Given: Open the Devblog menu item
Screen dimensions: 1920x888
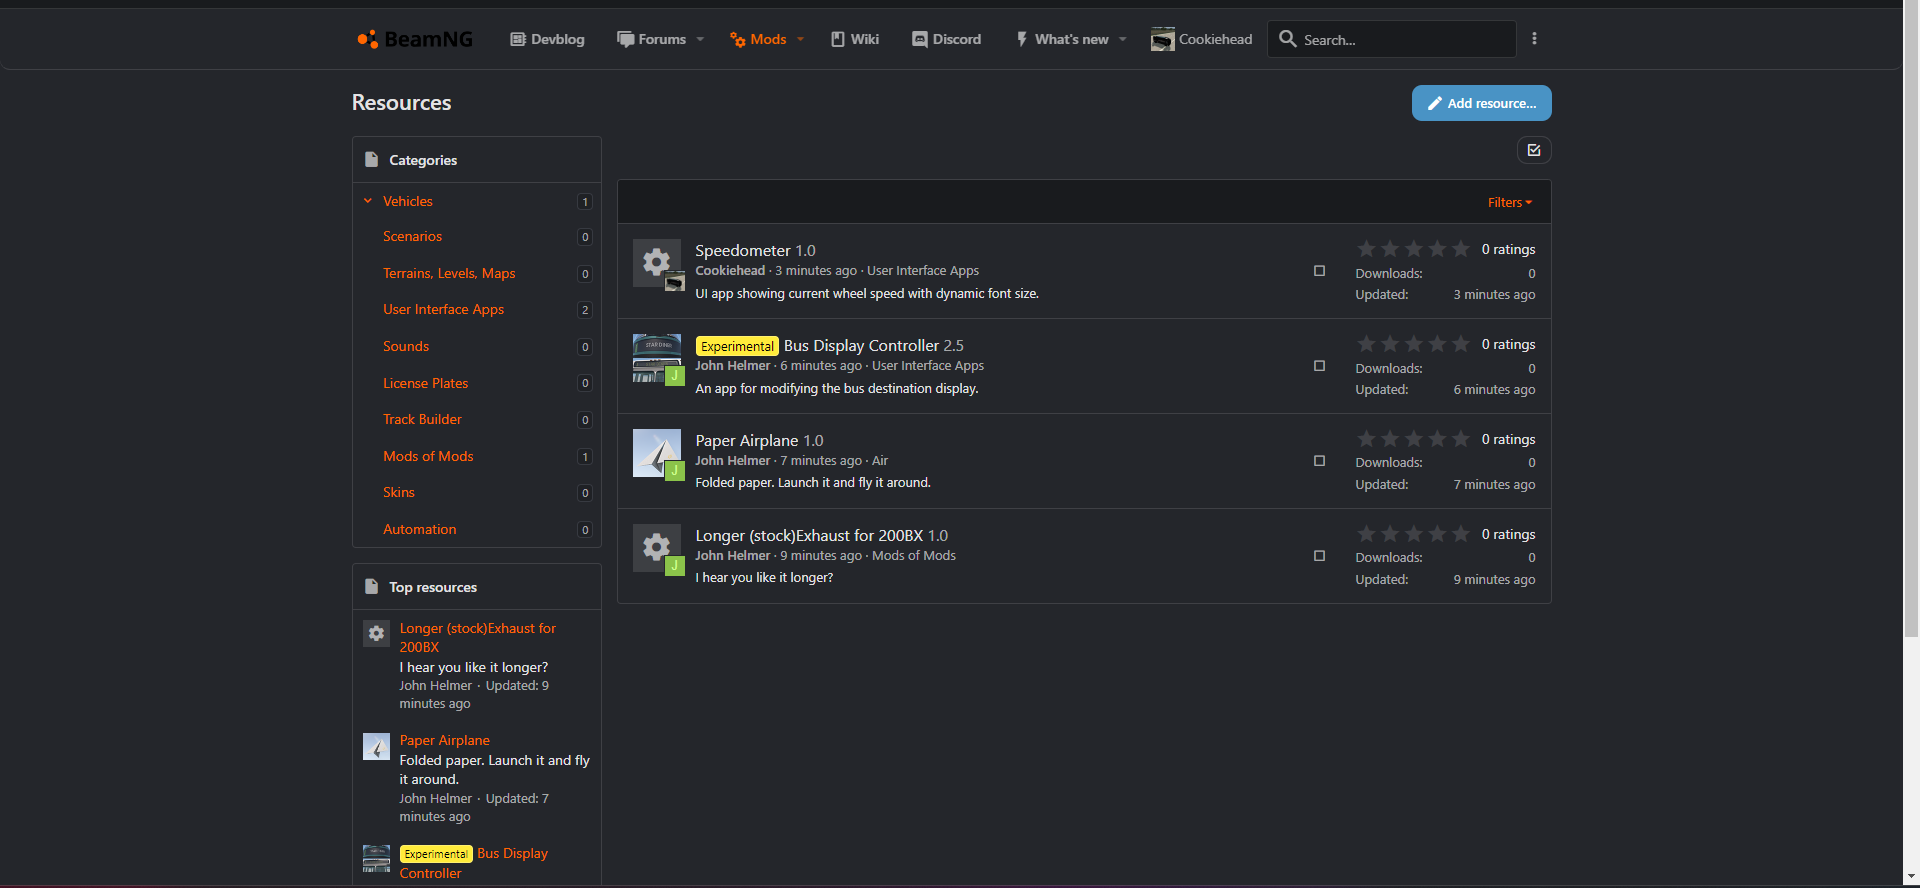Looking at the screenshot, I should [x=547, y=39].
